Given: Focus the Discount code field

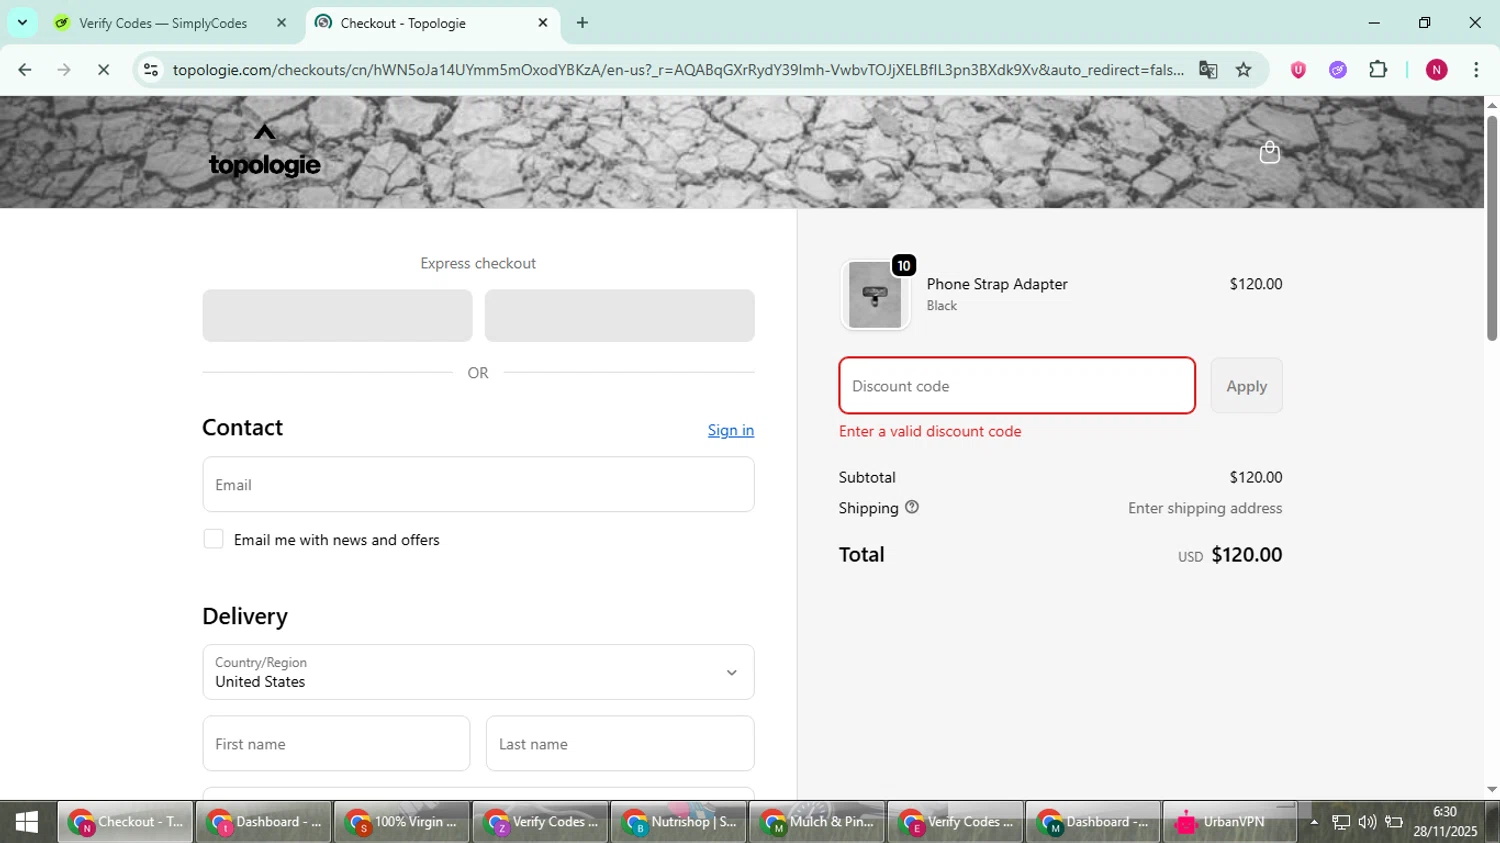Looking at the screenshot, I should point(1017,386).
